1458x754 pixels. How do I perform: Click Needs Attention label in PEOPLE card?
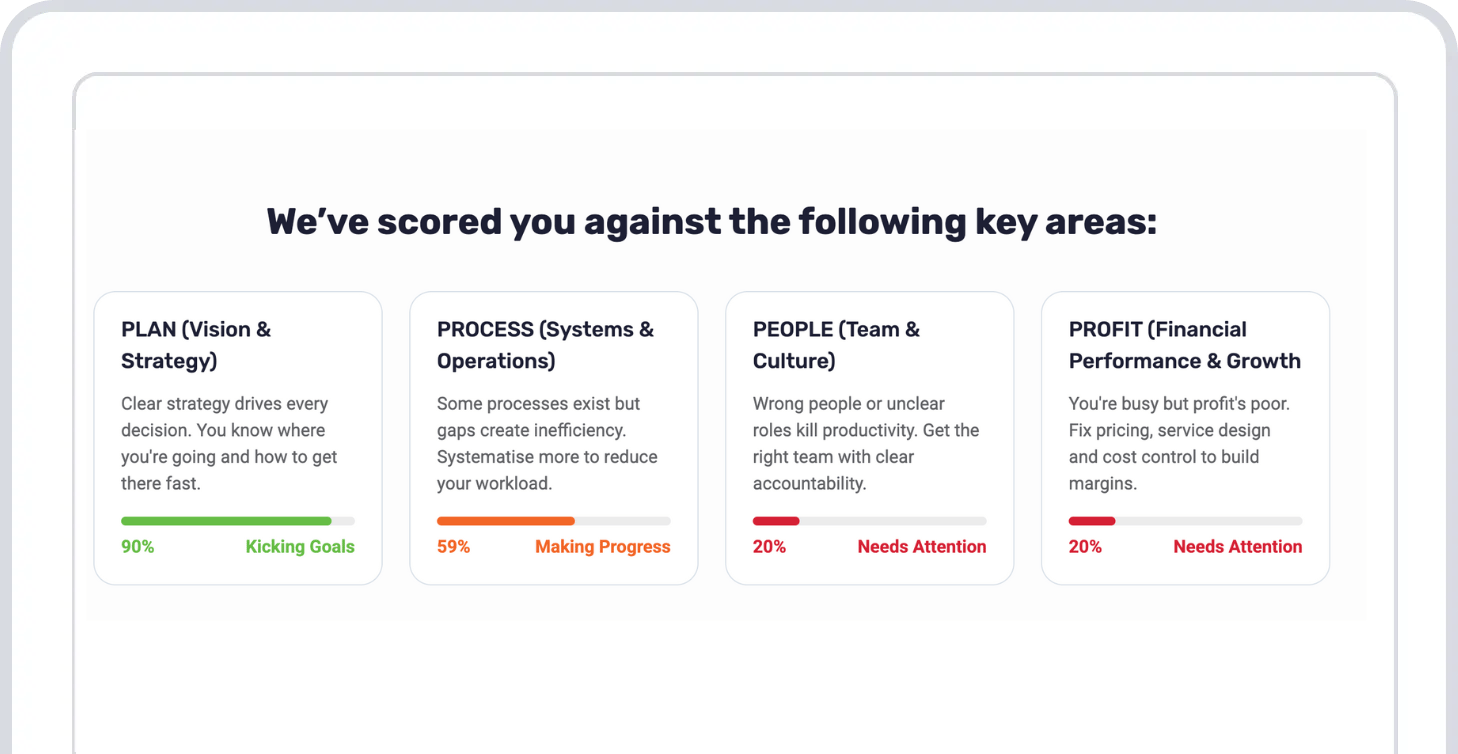(x=921, y=547)
